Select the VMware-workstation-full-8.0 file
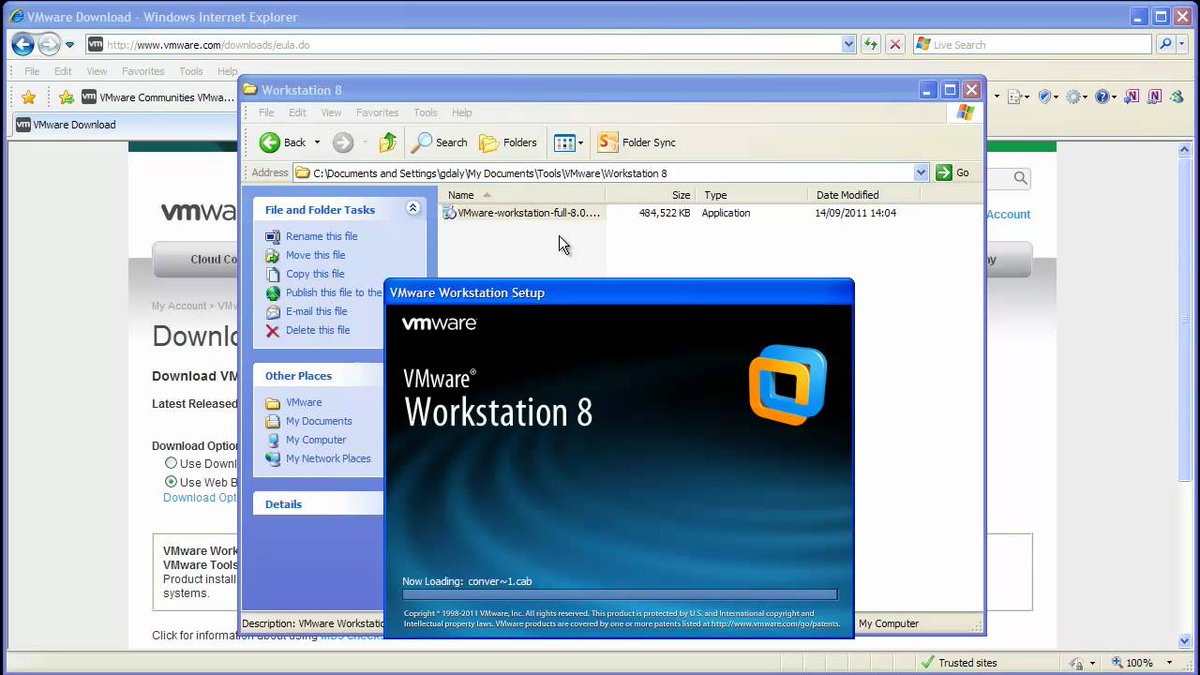The image size is (1200, 675). pos(522,213)
